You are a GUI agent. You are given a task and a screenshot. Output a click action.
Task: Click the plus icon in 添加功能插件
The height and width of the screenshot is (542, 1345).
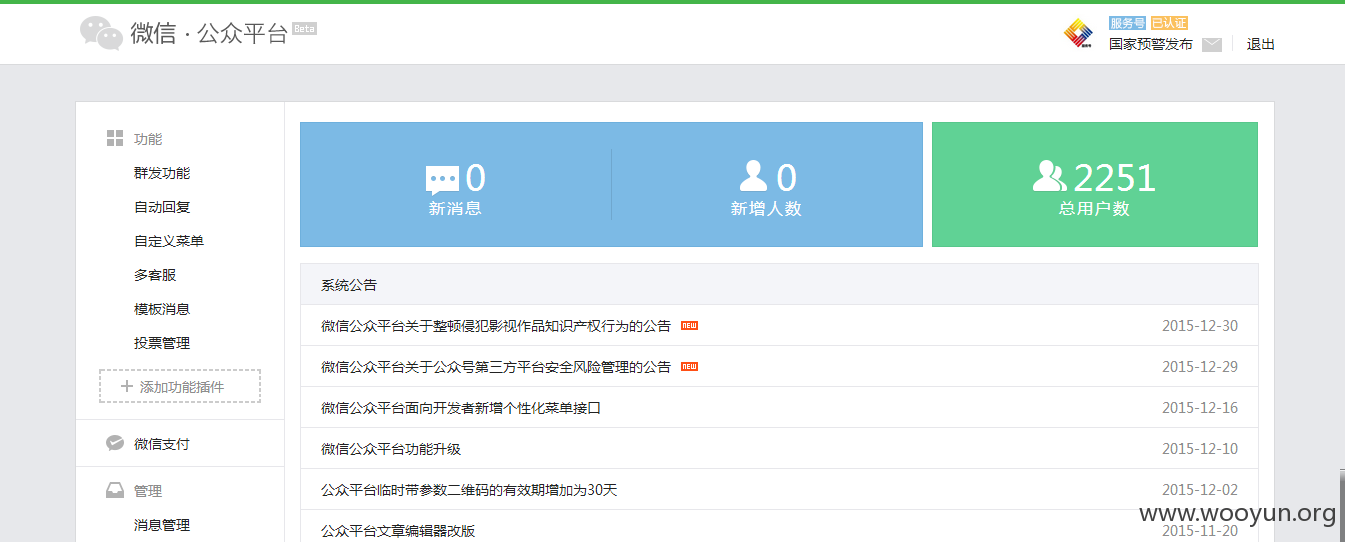click(126, 387)
